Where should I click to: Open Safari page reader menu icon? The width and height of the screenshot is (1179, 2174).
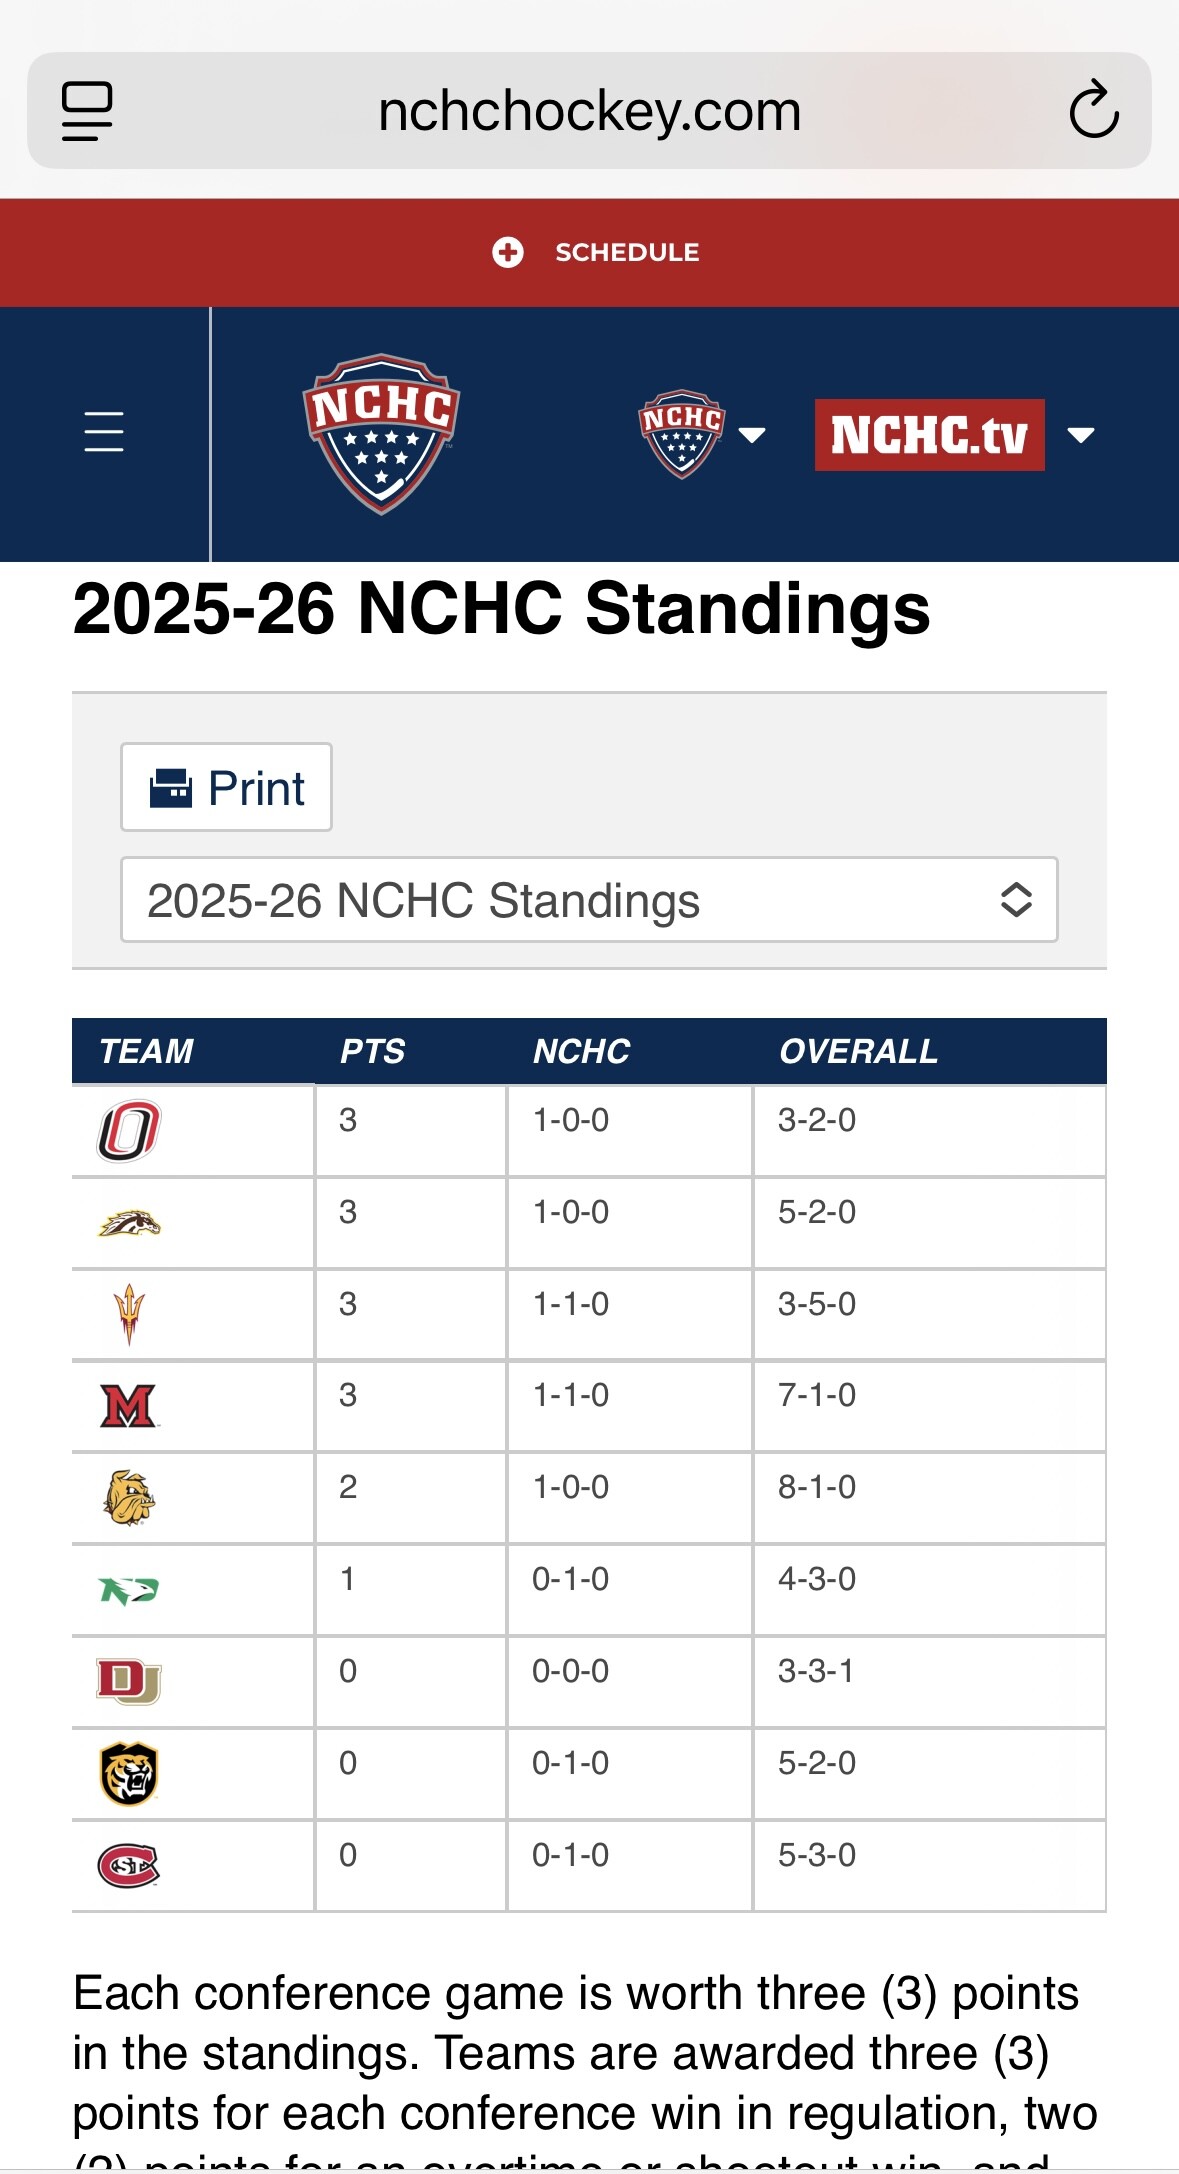point(87,111)
